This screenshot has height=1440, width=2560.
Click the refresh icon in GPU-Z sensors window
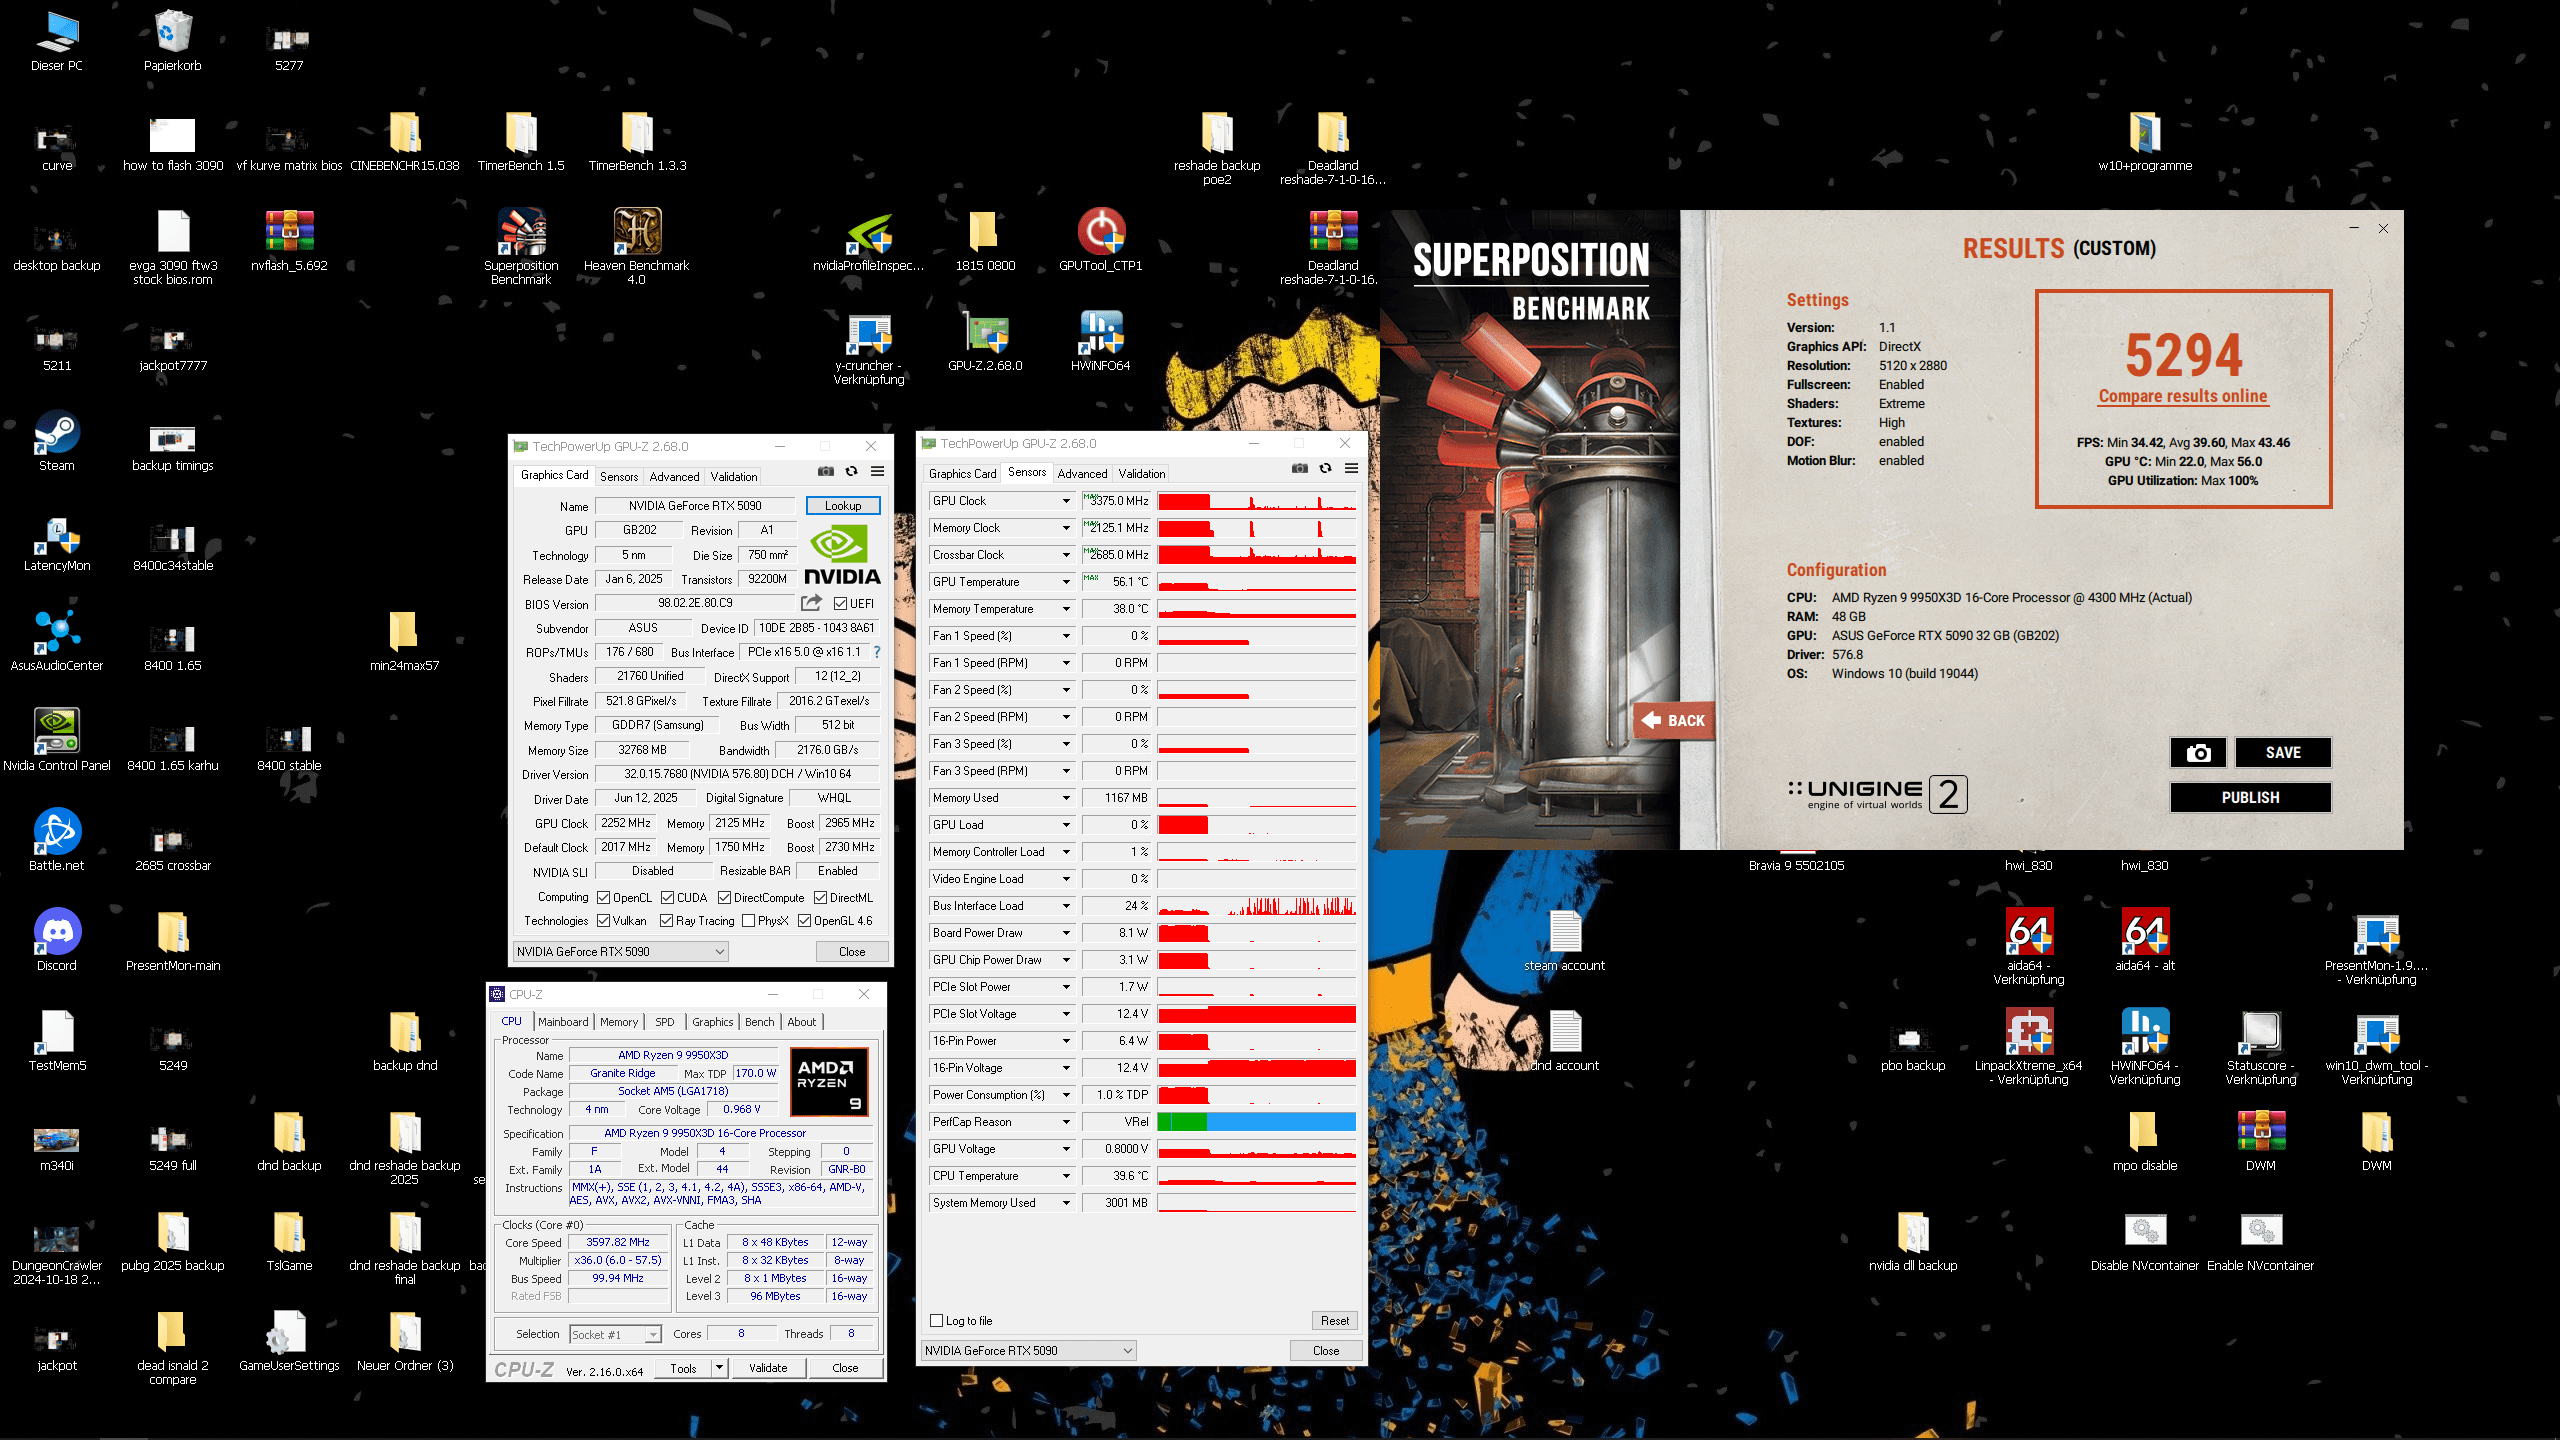1325,468
